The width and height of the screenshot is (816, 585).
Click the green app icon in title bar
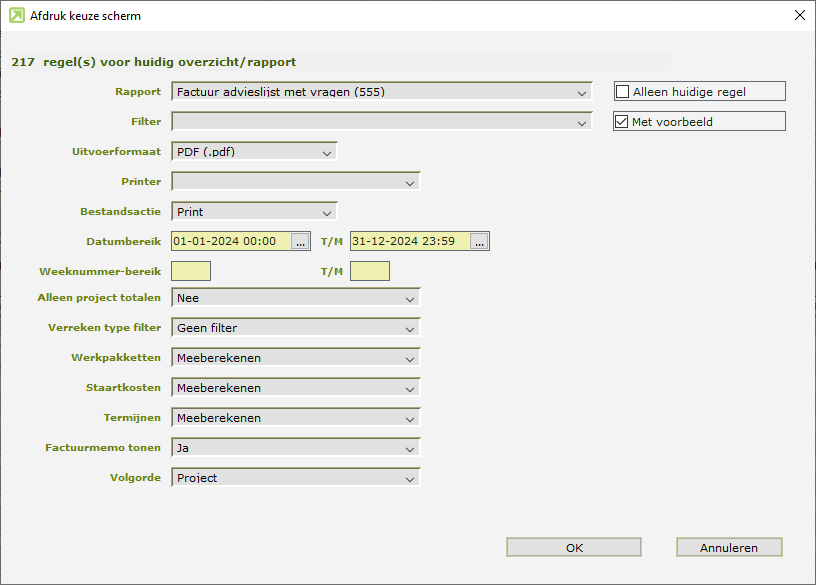click(x=16, y=16)
